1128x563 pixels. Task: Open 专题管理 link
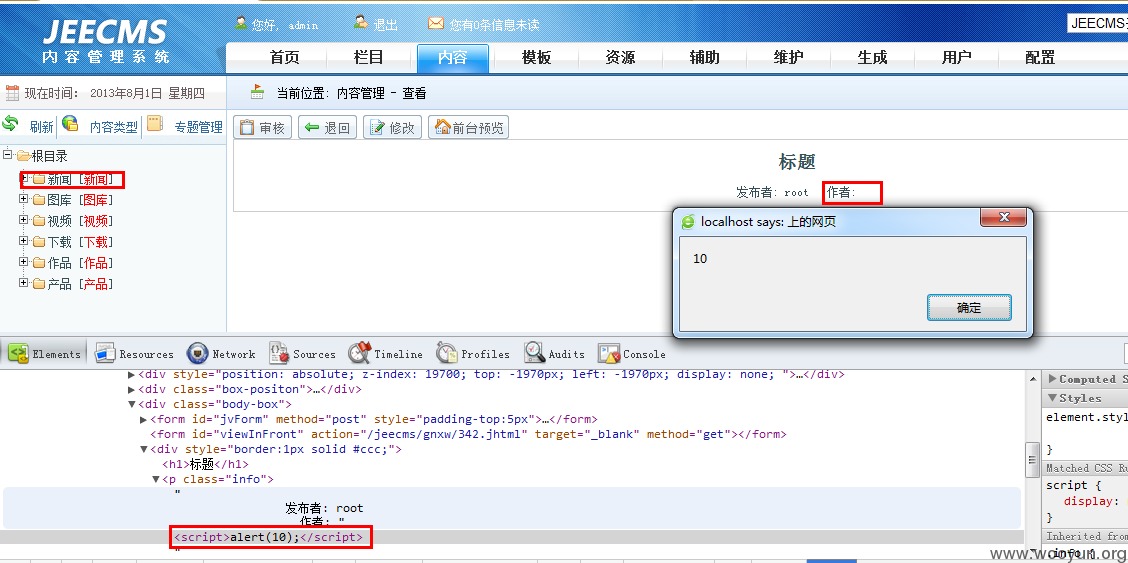pyautogui.click(x=199, y=127)
